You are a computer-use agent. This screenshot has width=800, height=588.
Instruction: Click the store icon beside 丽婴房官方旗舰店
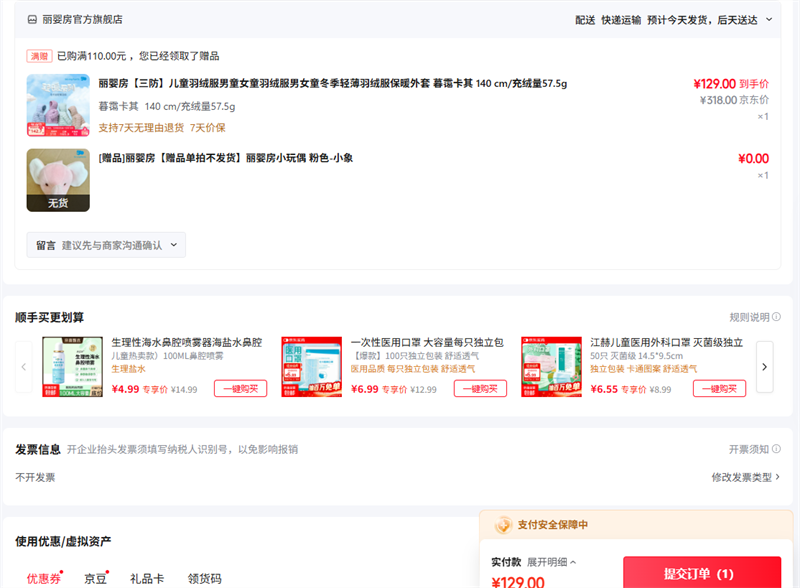point(33,19)
